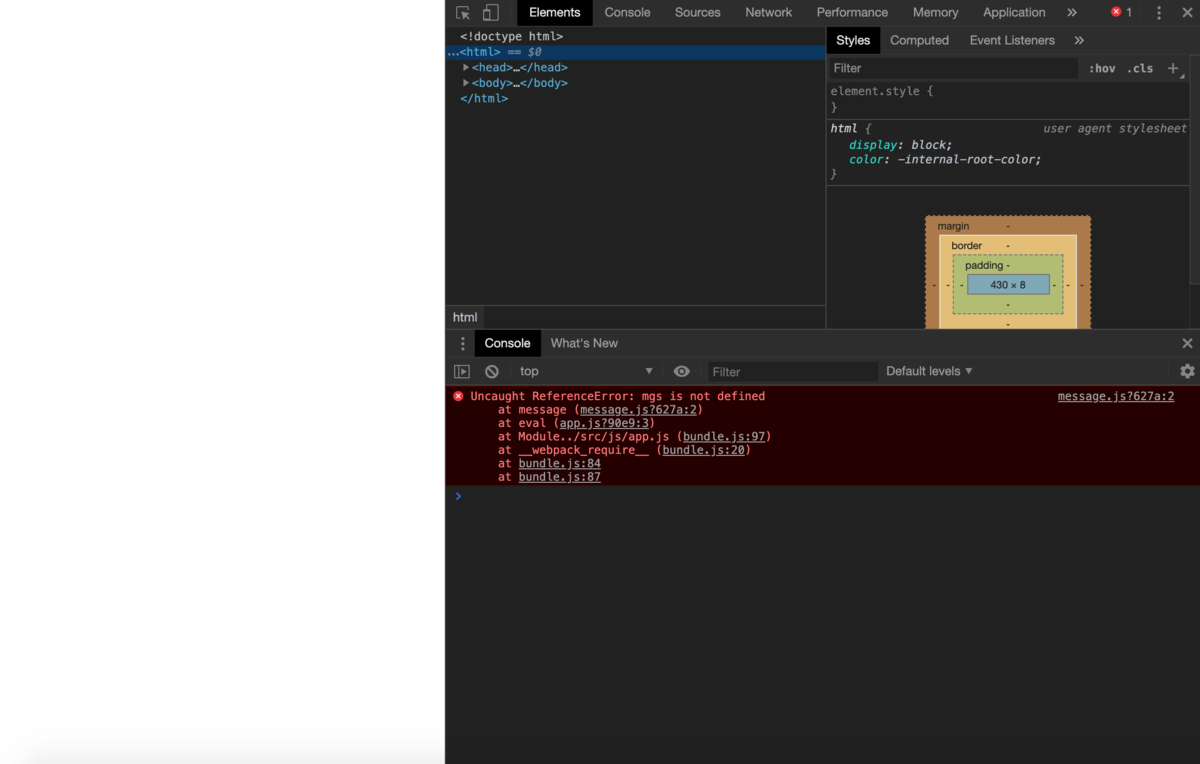Show the console sidebar

(462, 371)
